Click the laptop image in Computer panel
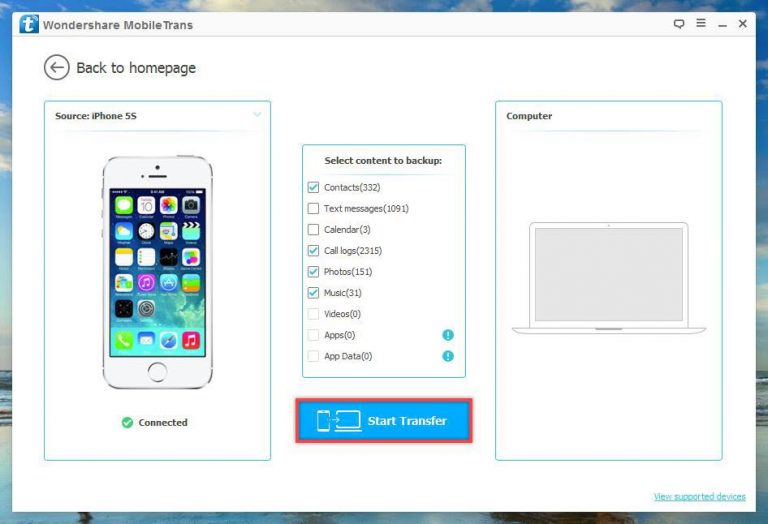The image size is (768, 524). pos(608,279)
